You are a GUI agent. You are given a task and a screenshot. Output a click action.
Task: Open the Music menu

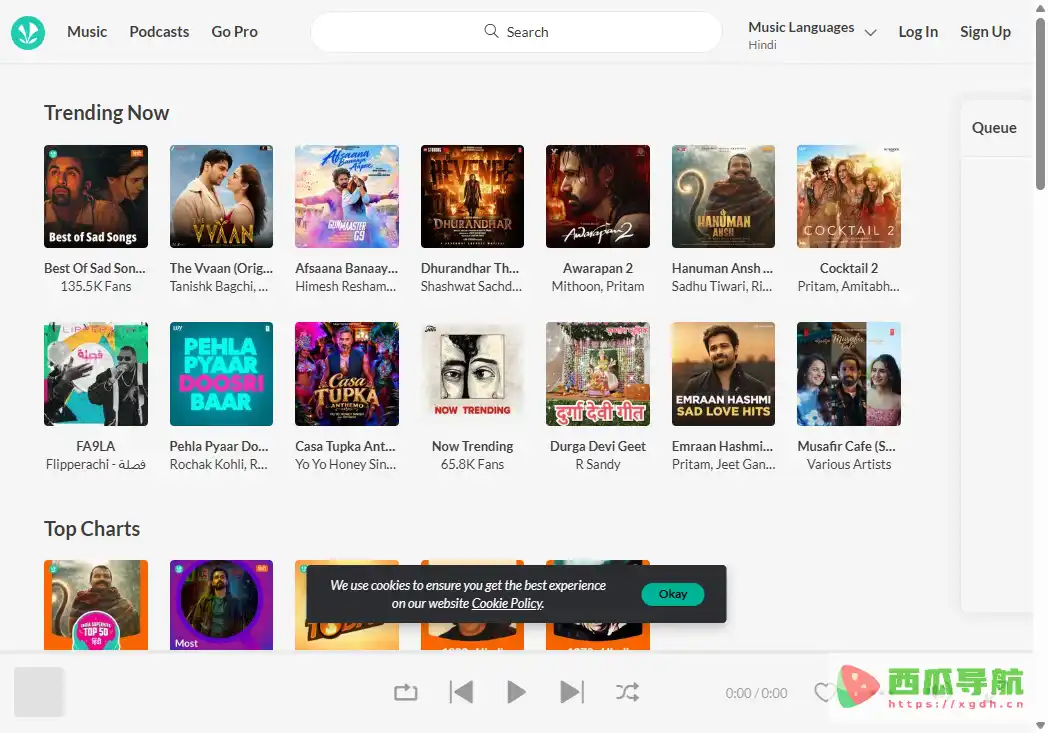coord(87,31)
